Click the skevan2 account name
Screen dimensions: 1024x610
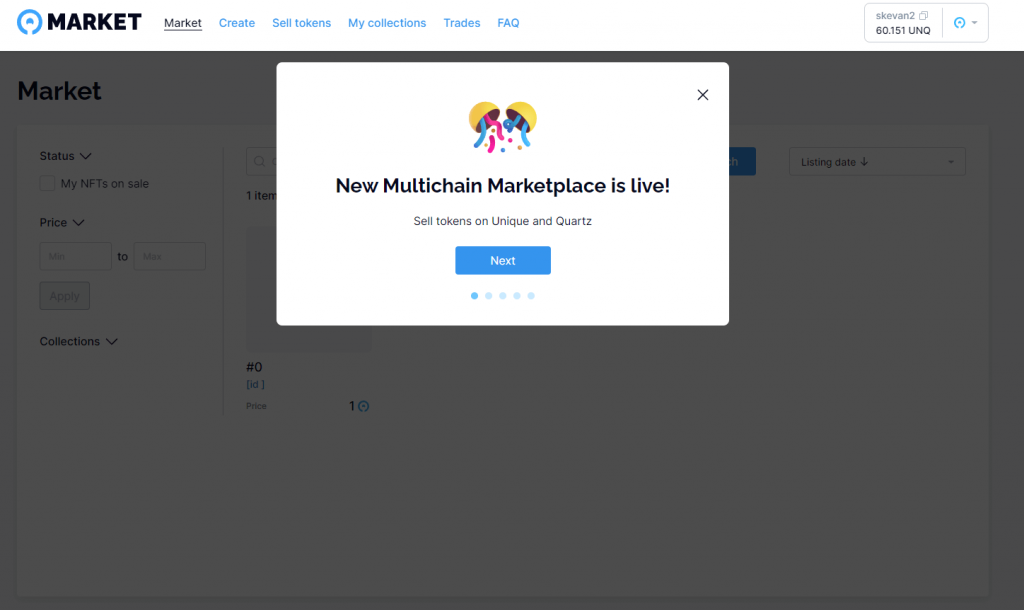coord(895,15)
